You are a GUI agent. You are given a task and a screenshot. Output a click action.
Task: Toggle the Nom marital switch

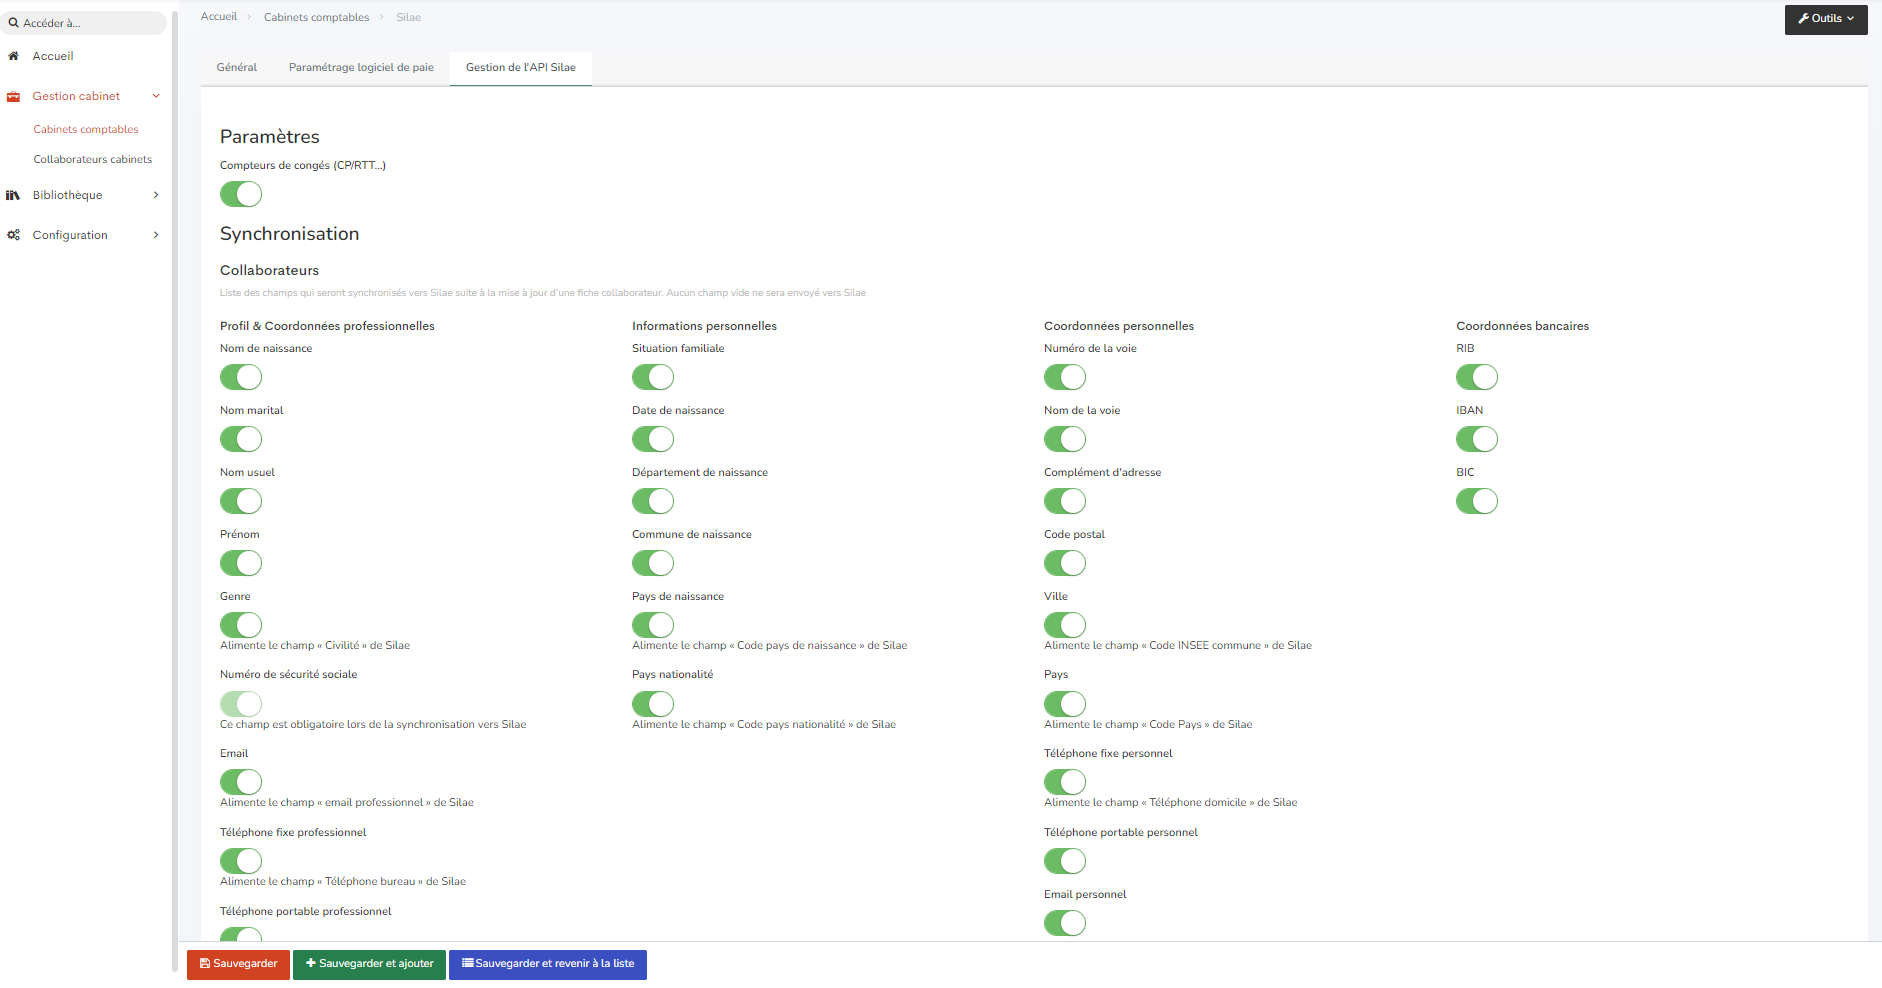(x=241, y=439)
